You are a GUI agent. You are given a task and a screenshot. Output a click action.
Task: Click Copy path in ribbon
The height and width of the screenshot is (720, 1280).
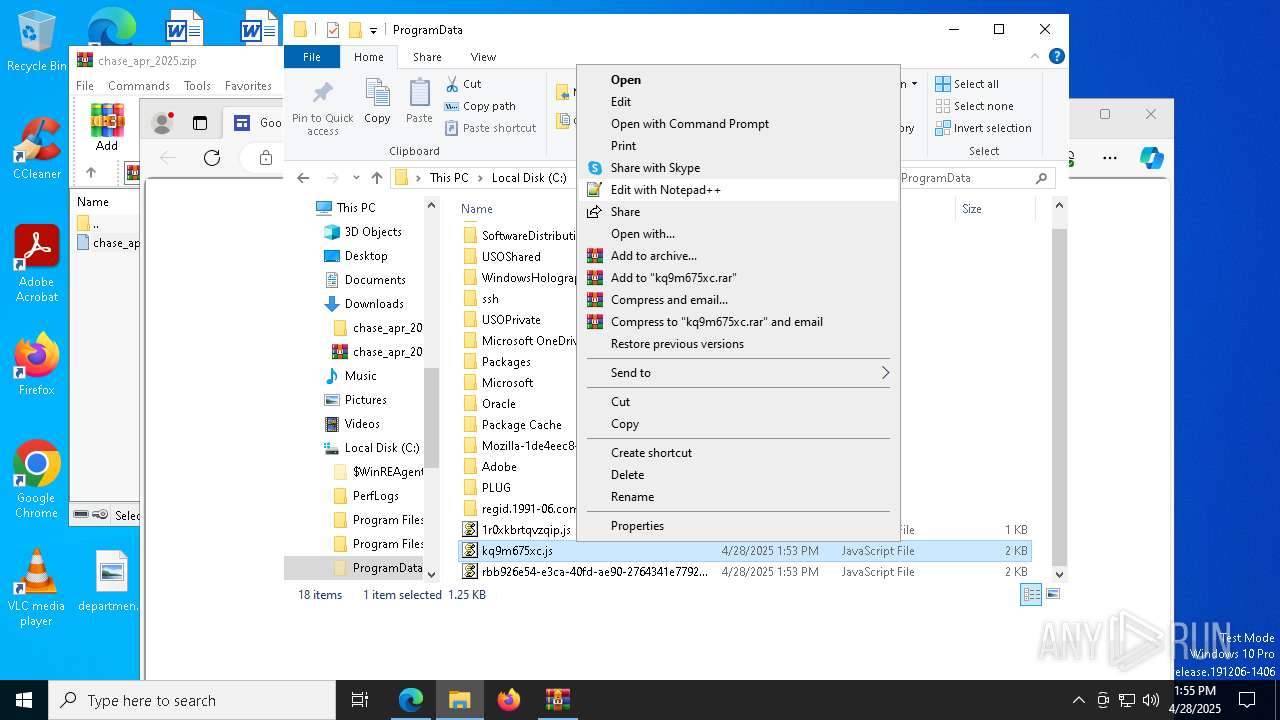(x=480, y=106)
